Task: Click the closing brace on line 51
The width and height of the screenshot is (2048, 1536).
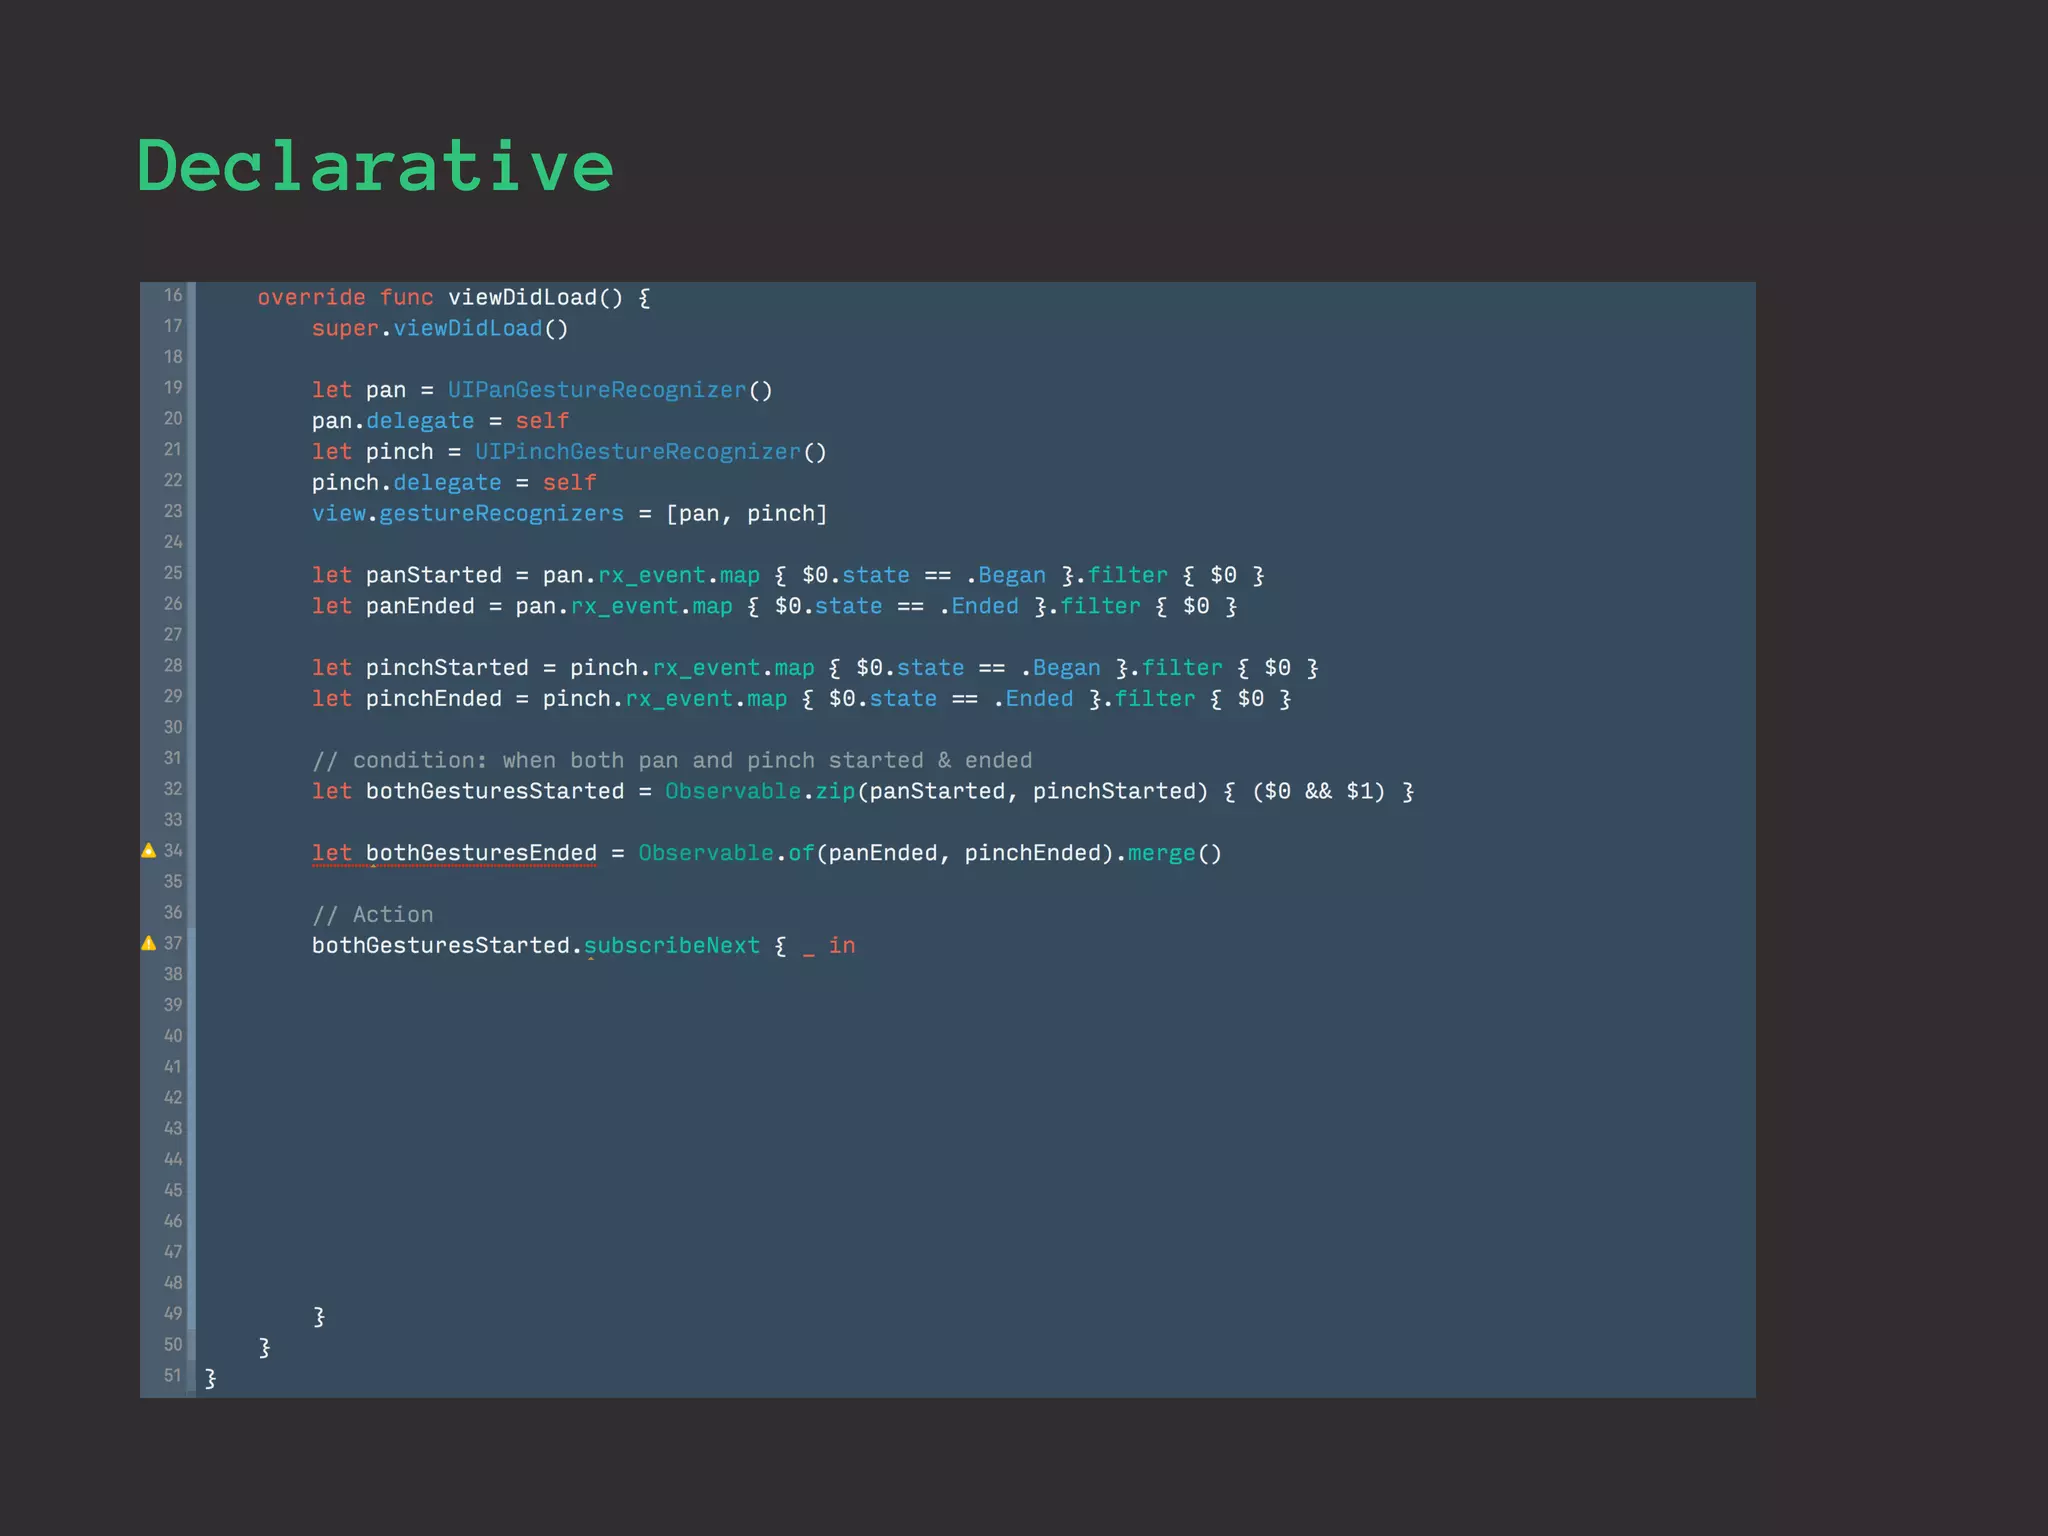Action: pyautogui.click(x=210, y=1378)
